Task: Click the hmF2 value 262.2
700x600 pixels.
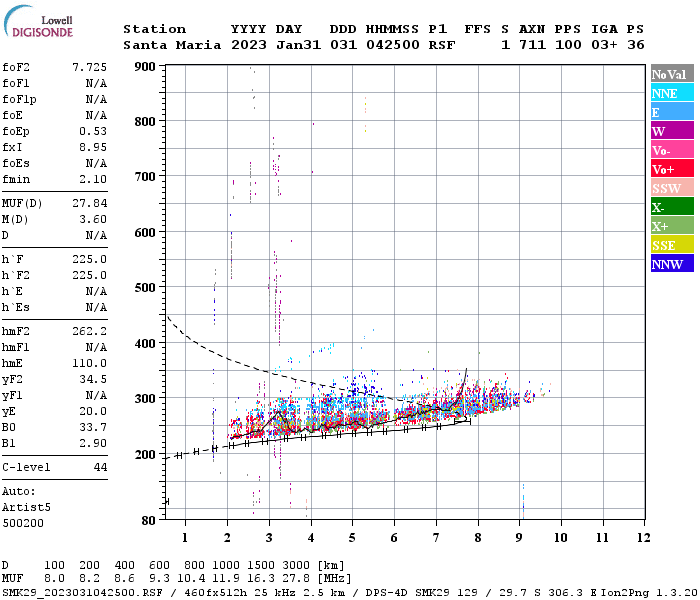Action: pyautogui.click(x=90, y=331)
